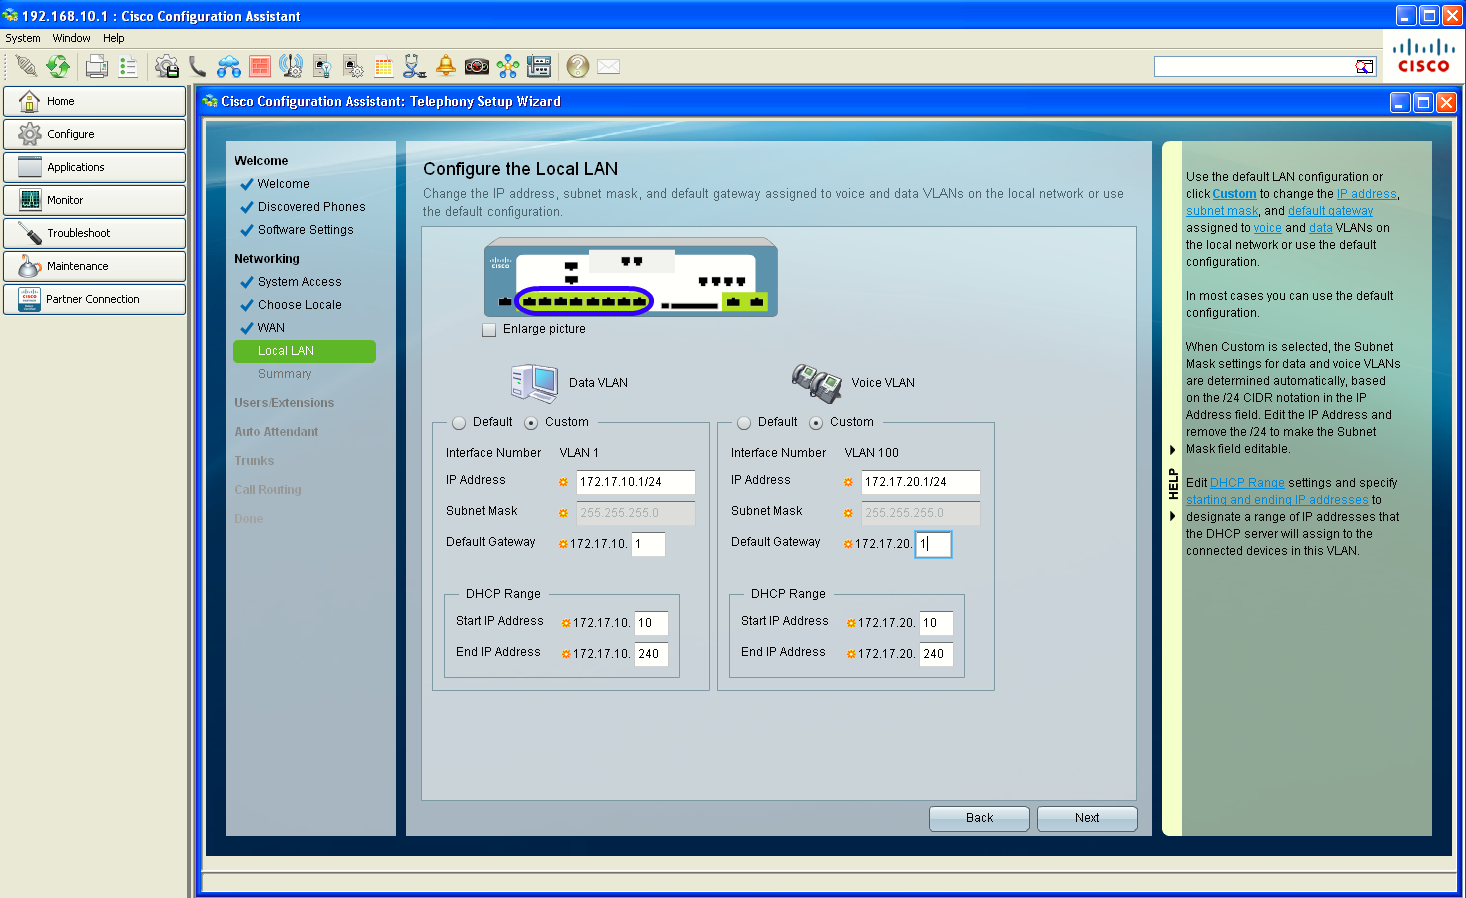The image size is (1466, 898).
Task: Open the green bullet list toolbar icon
Action: click(x=128, y=66)
